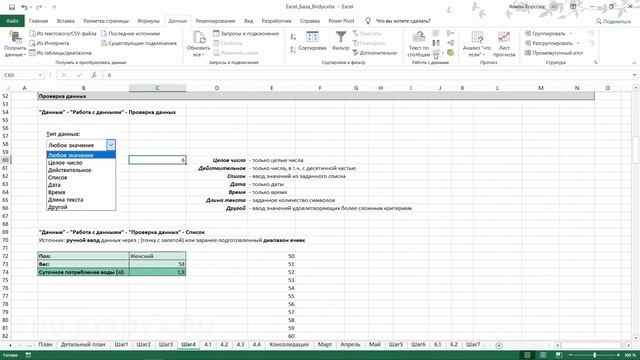Sort descending Z to A icon
The image size is (640, 360).
click(x=293, y=49)
